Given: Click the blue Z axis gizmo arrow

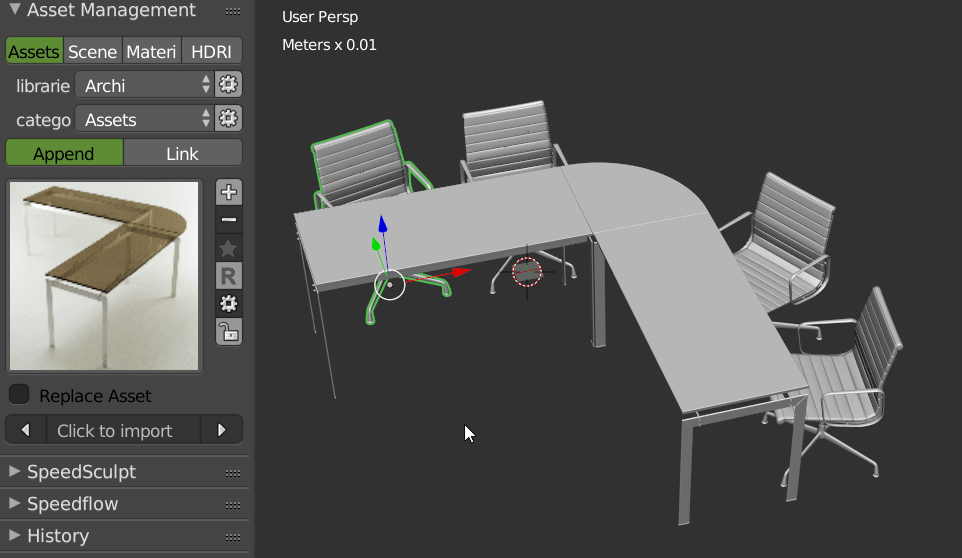Looking at the screenshot, I should [x=383, y=224].
